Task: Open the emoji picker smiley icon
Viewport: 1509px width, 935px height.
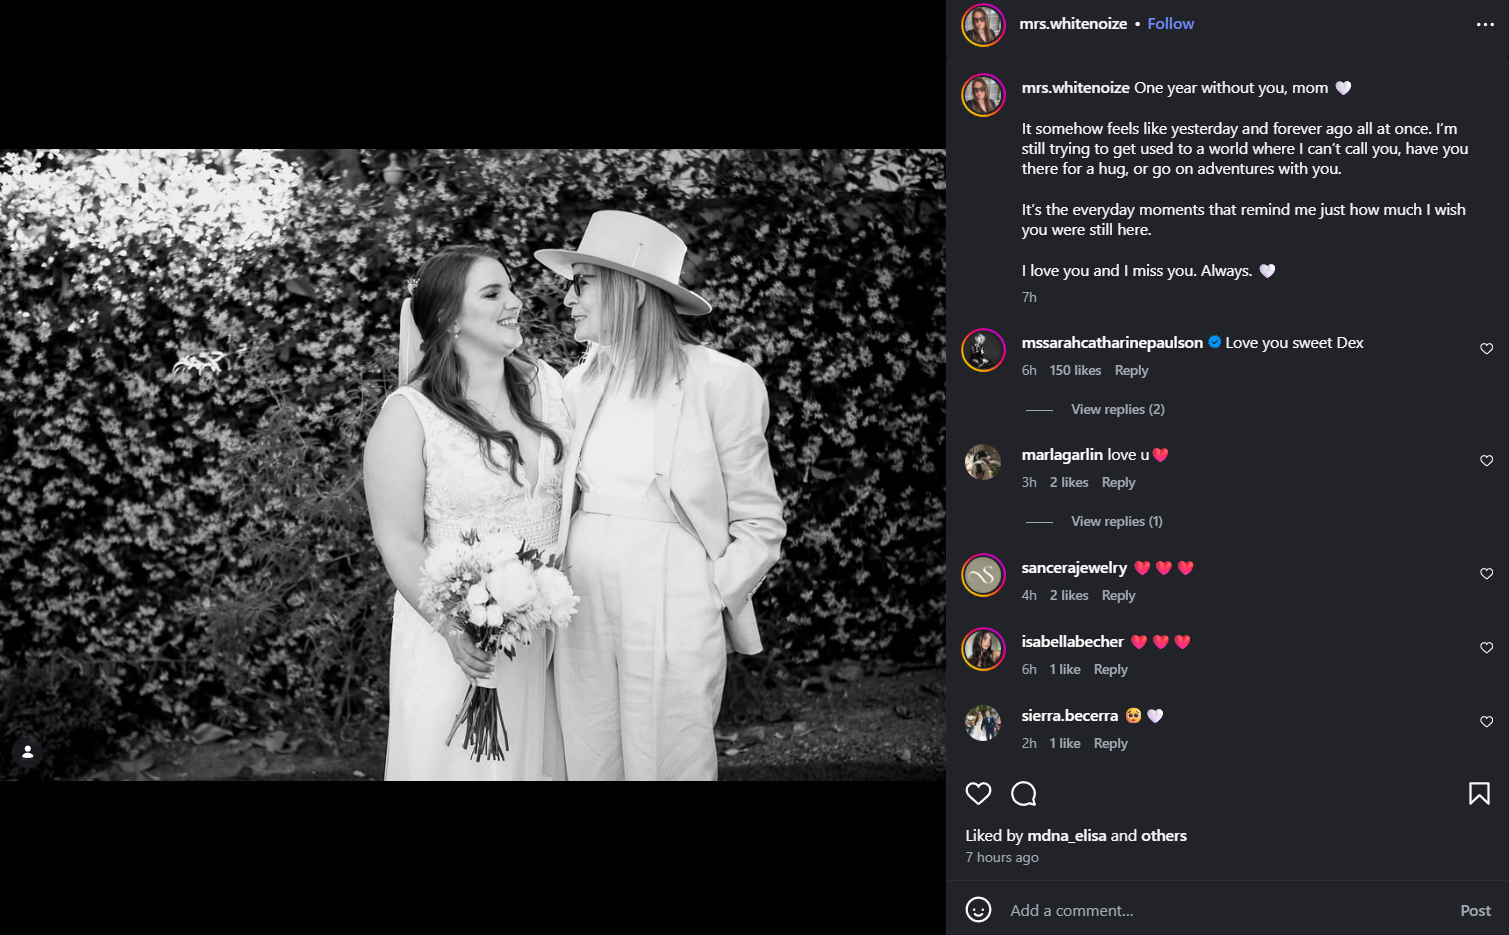Action: [x=978, y=910]
